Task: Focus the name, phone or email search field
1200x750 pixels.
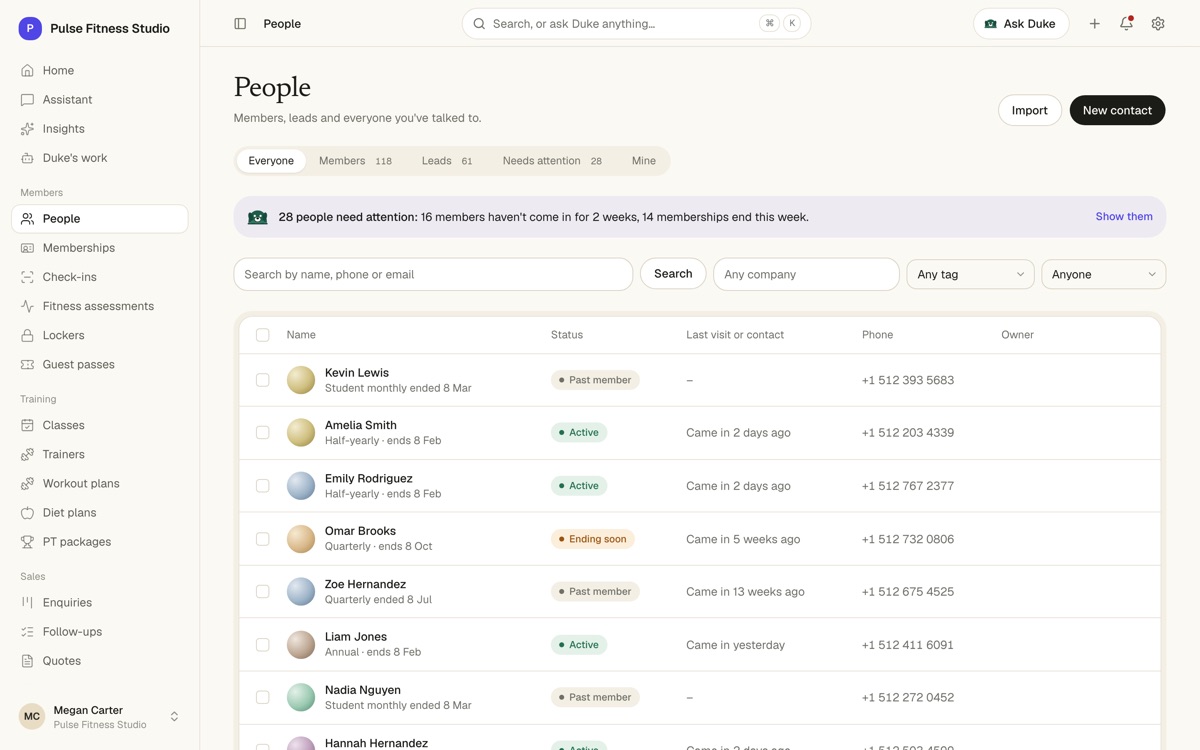Action: click(x=433, y=274)
